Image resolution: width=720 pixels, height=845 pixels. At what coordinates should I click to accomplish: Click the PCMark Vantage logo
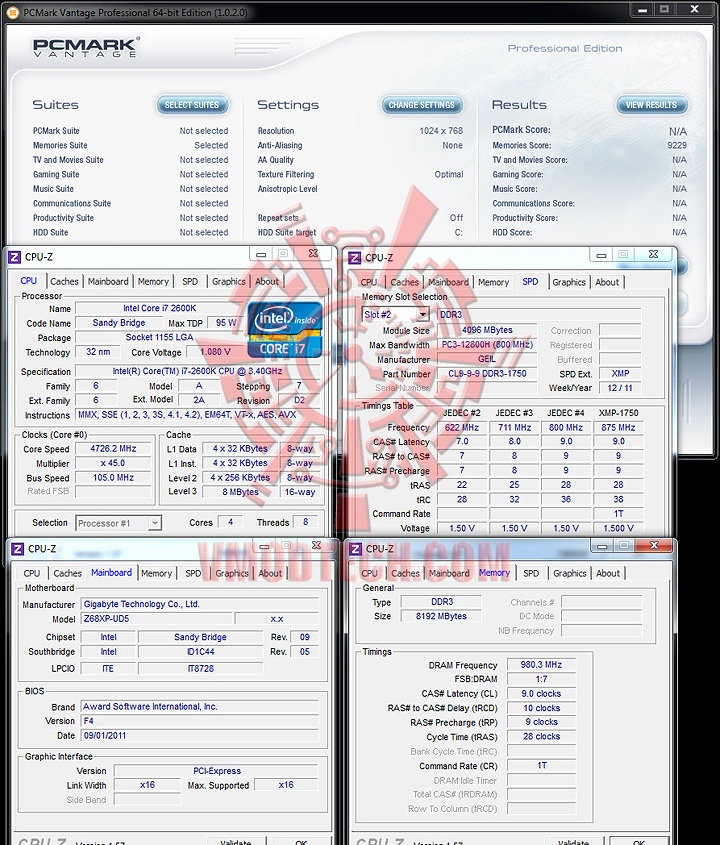pos(86,47)
